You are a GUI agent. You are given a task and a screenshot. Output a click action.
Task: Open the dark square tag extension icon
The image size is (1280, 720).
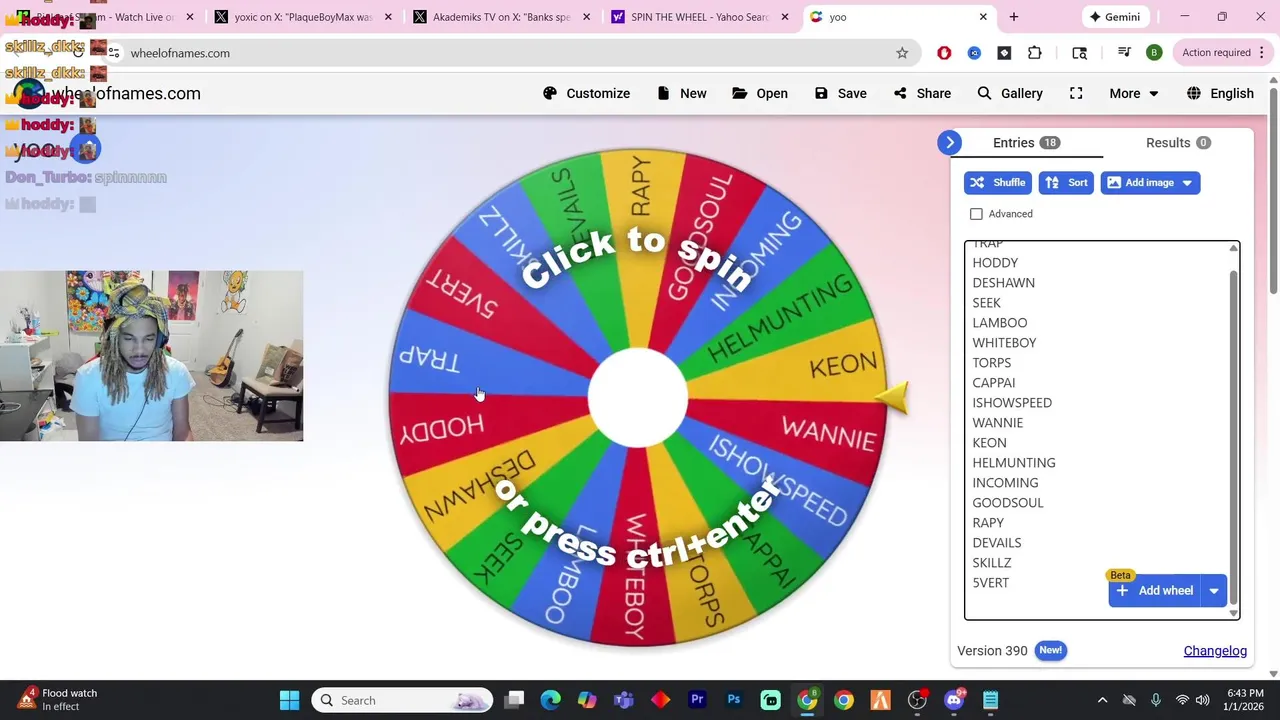1004,53
